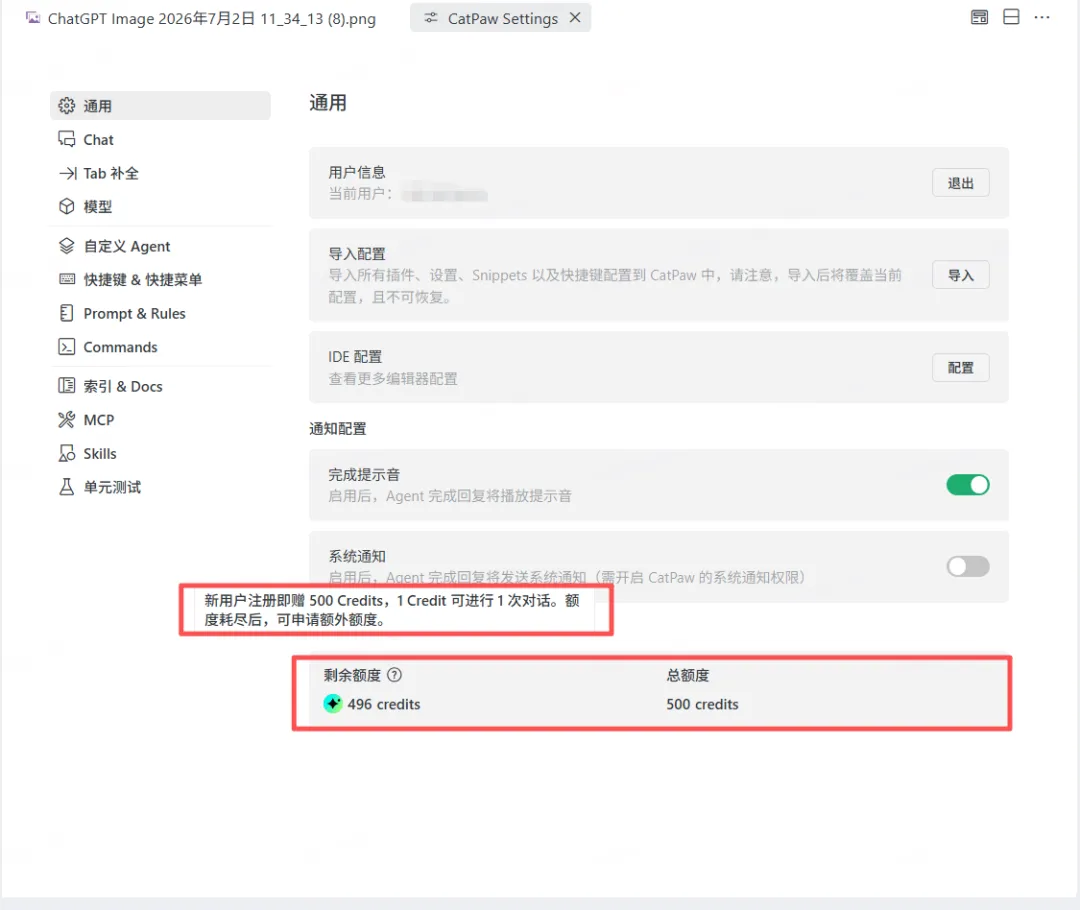This screenshot has width=1080, height=910.
Task: Enable the 系统通知 toggle
Action: click(967, 566)
